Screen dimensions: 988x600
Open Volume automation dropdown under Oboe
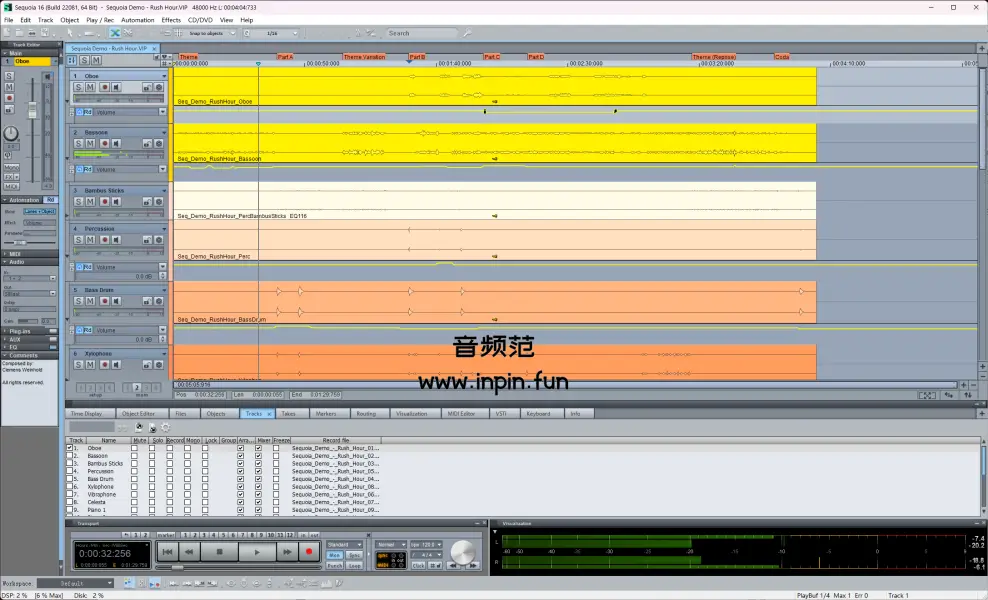pyautogui.click(x=162, y=112)
